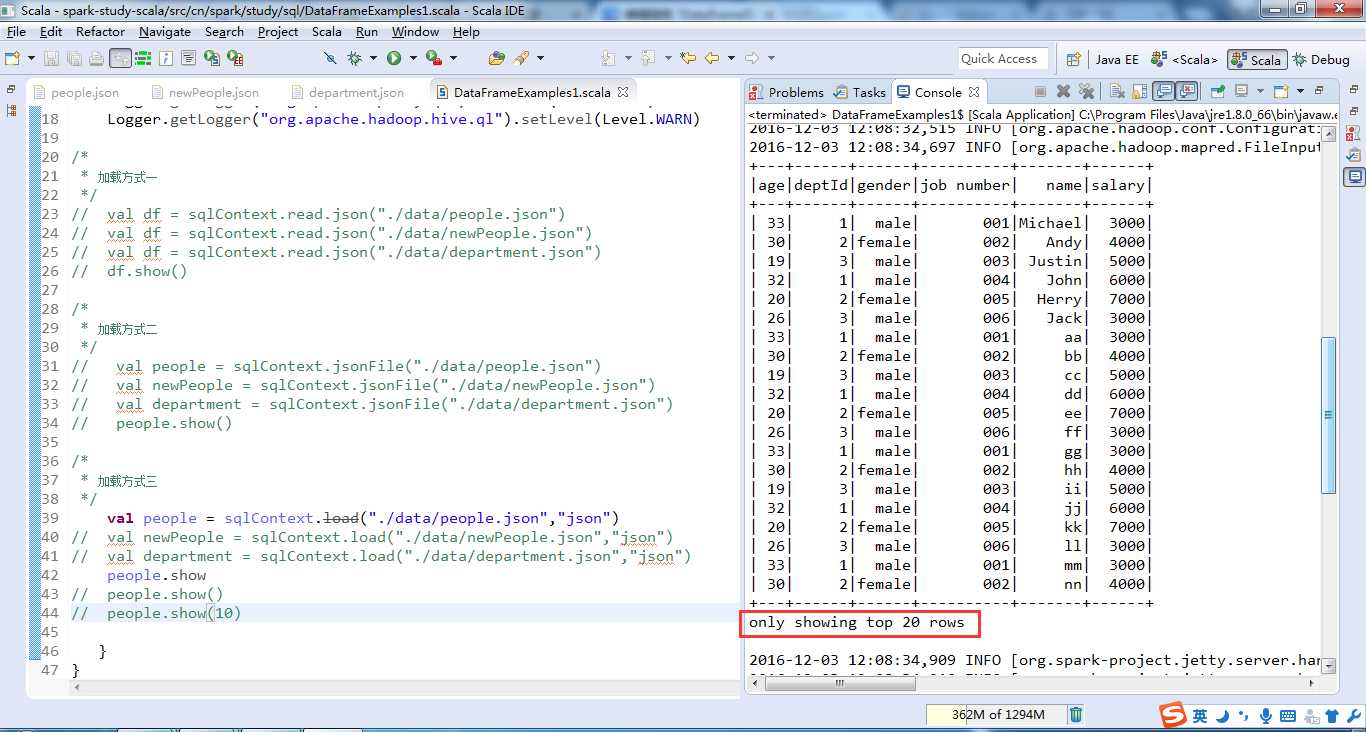
Task: Navigate Forward with the right arrow
Action: pyautogui.click(x=753, y=58)
